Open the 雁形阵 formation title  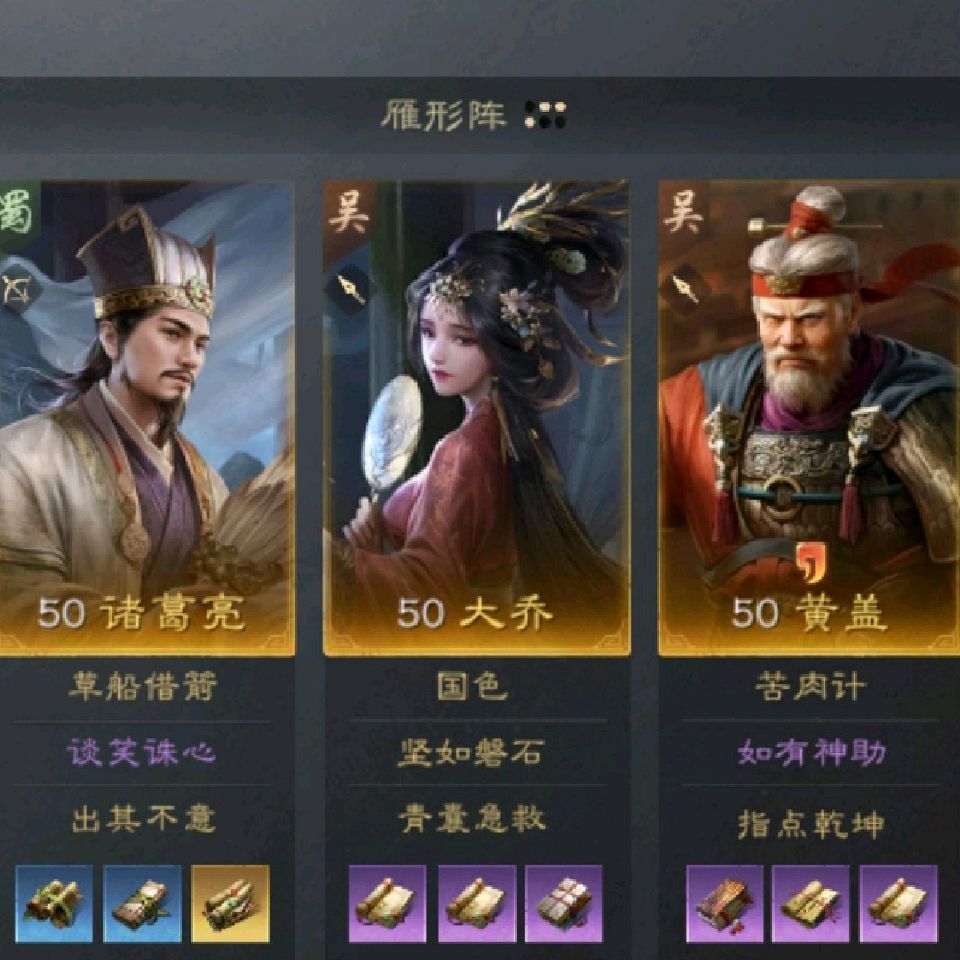(x=443, y=115)
